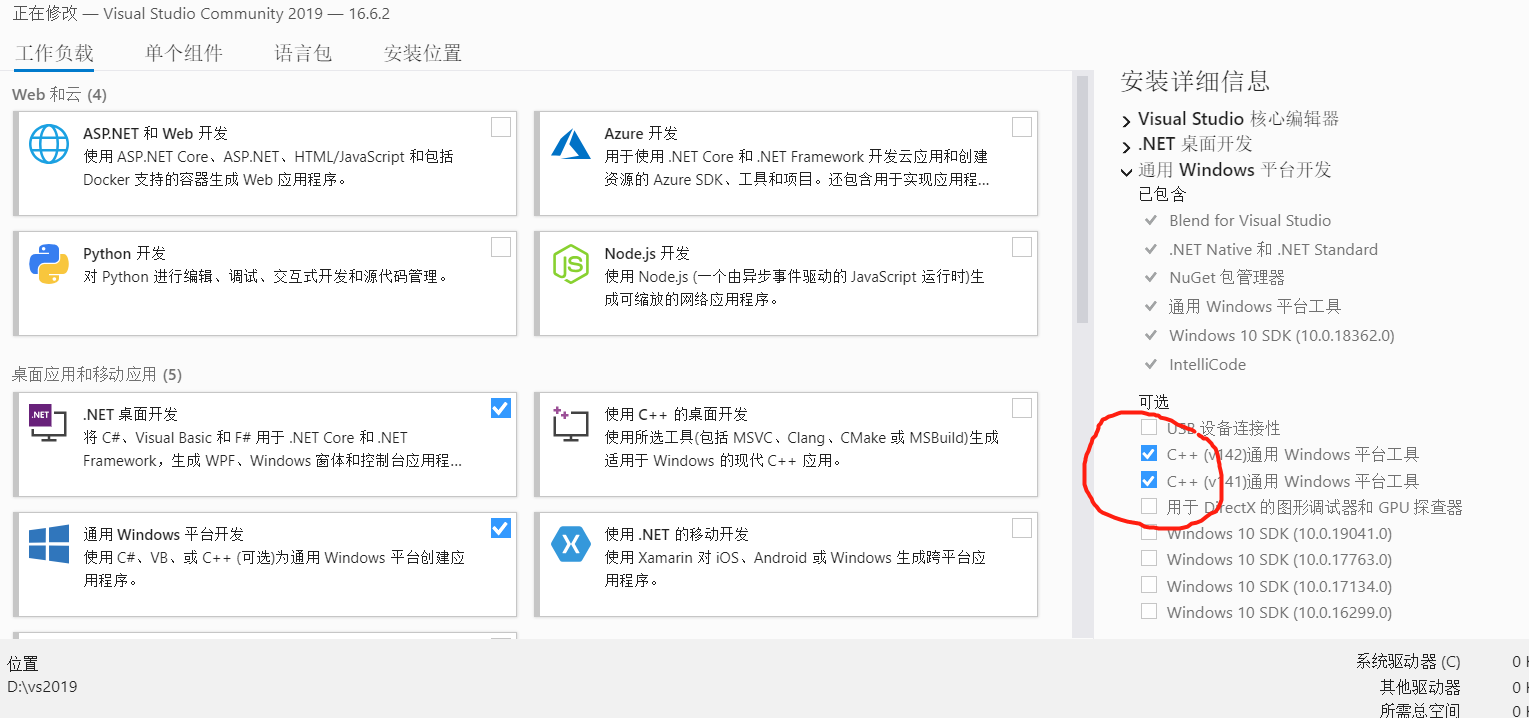Check the Python 开发 workload

pyautogui.click(x=501, y=247)
